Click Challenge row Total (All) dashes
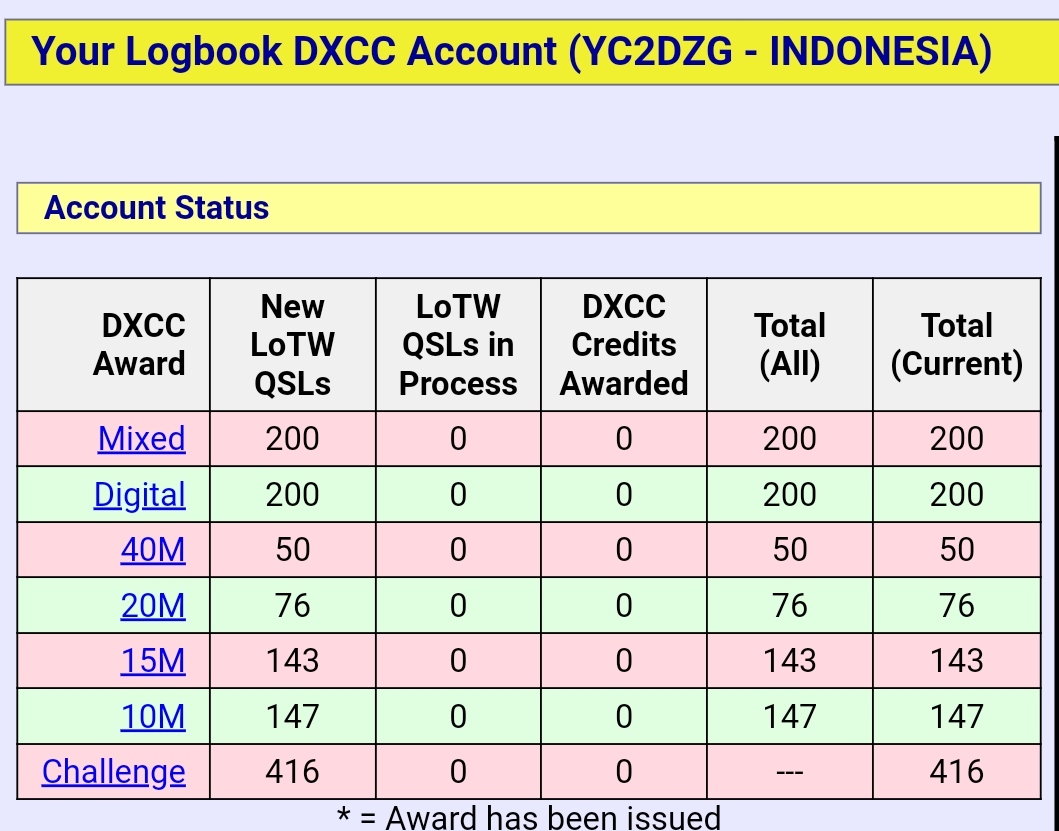Viewport: 1059px width, 831px height. pyautogui.click(x=790, y=772)
